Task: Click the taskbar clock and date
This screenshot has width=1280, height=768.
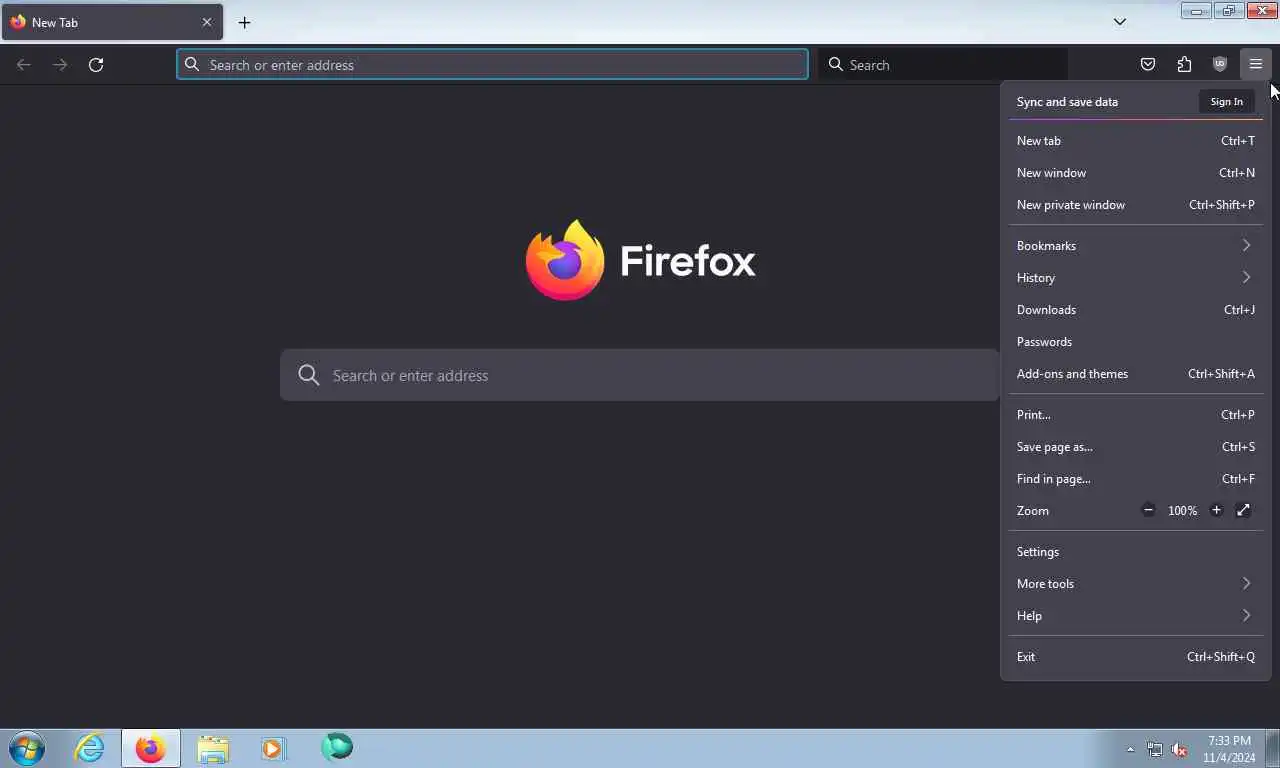Action: tap(1229, 749)
